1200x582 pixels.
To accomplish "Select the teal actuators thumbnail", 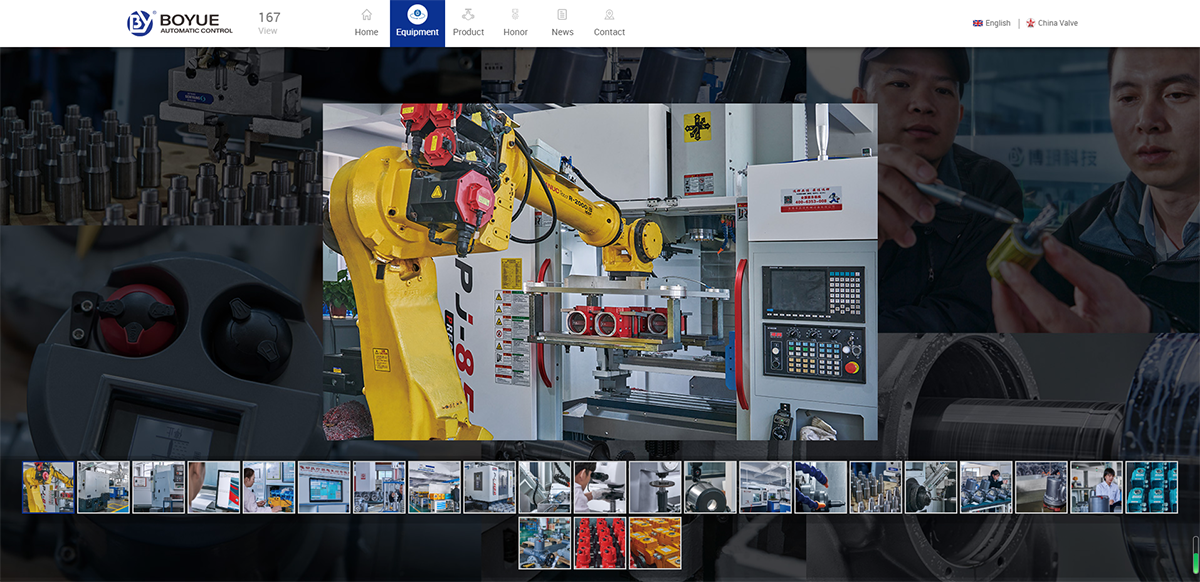I will coord(1152,487).
